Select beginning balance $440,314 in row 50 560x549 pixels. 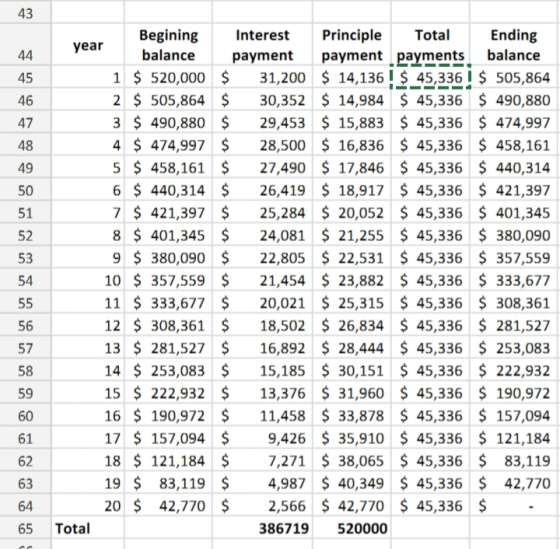click(168, 190)
